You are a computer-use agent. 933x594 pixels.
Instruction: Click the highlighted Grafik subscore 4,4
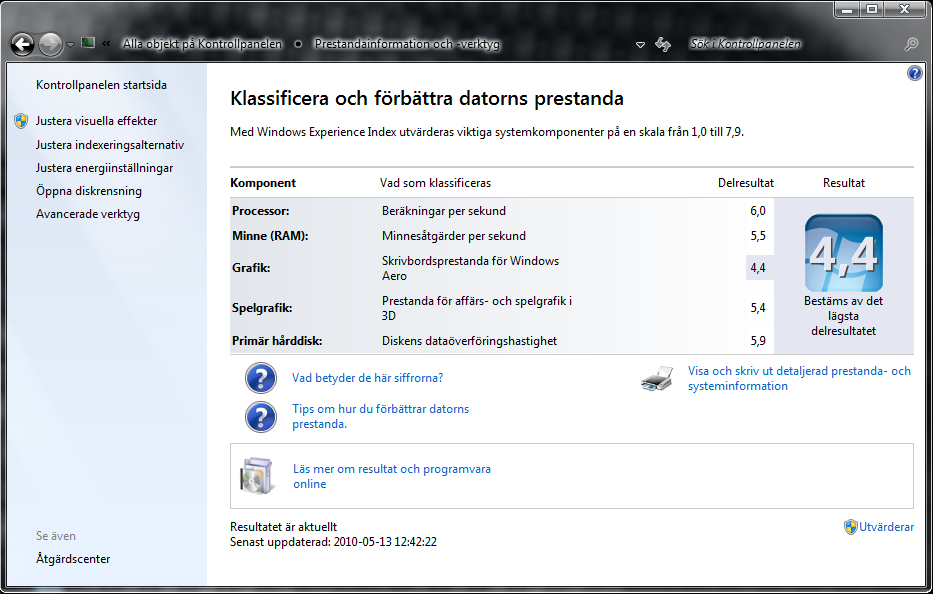point(759,268)
